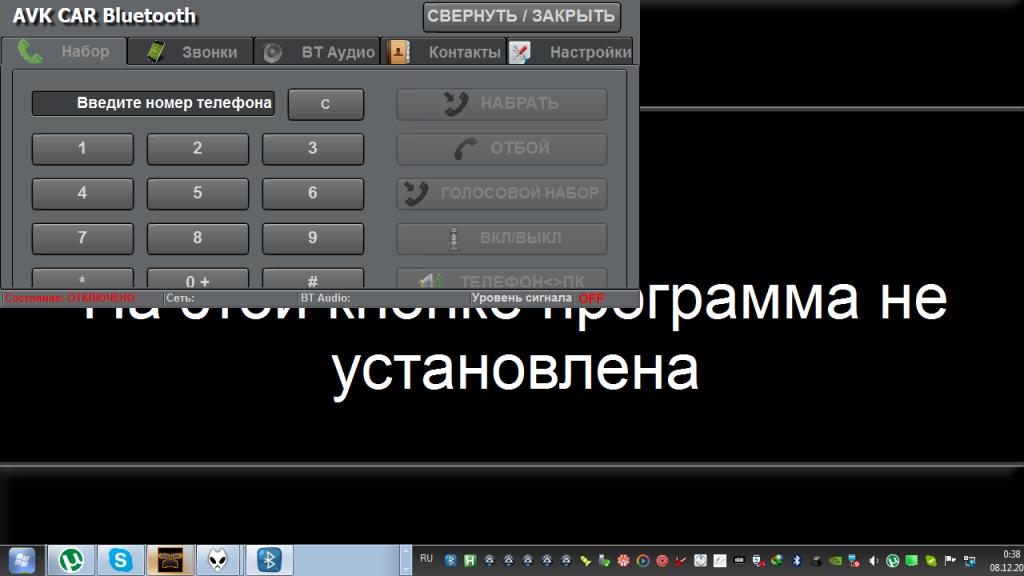Viewport: 1024px width, 576px height.
Task: Clear the number with the C button
Action: 325,104
